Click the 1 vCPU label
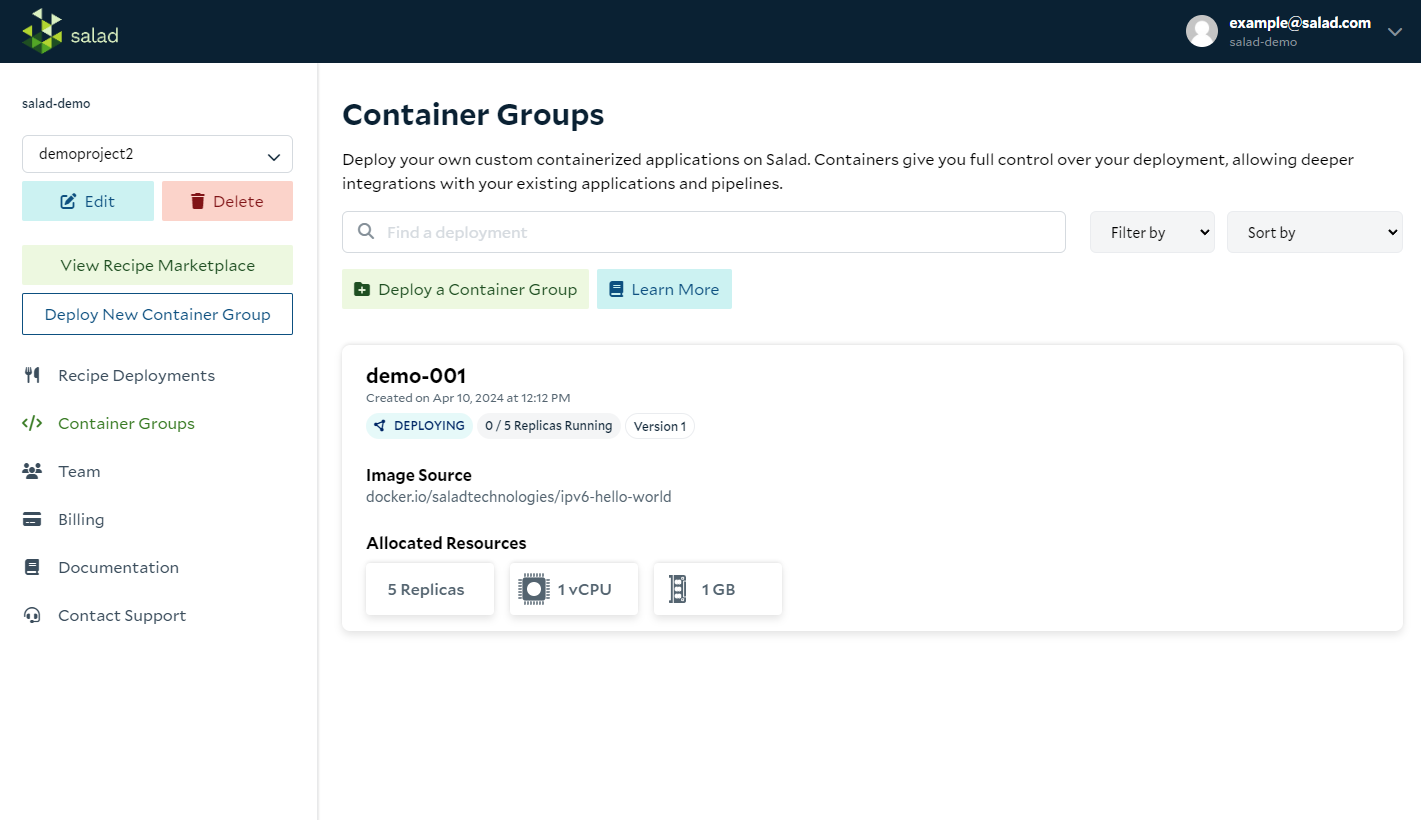1421x820 pixels. [584, 590]
